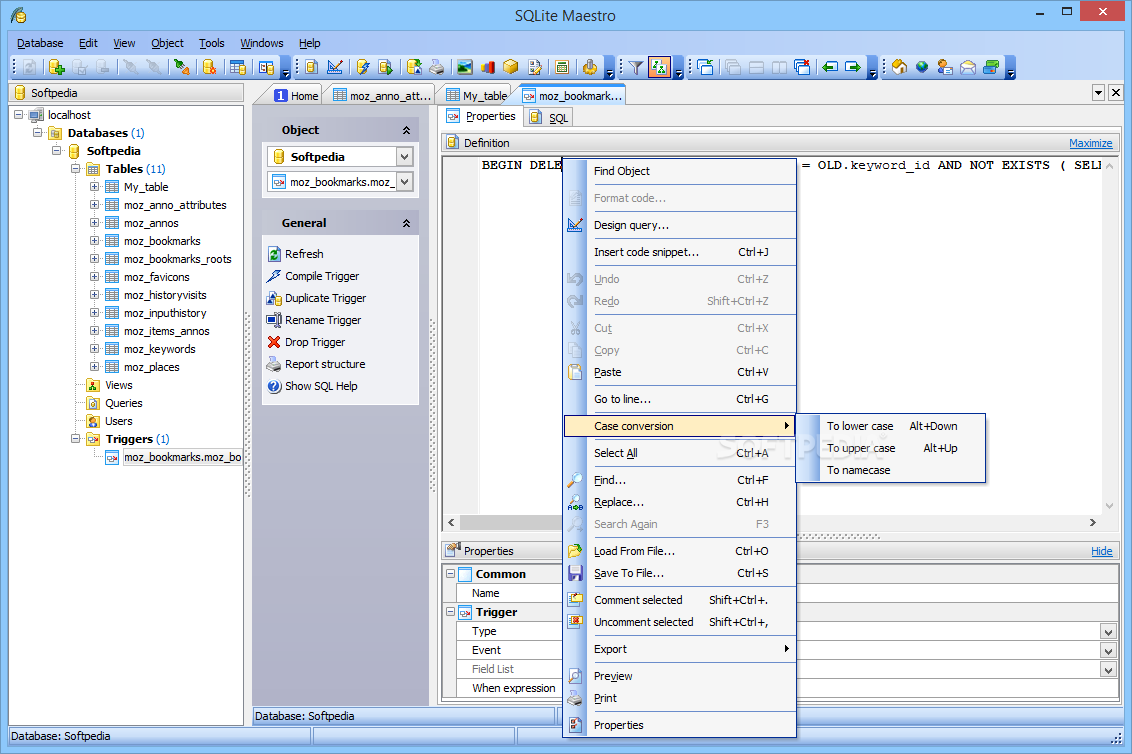Image resolution: width=1132 pixels, height=754 pixels.
Task: Click the editor vertical scroll down arrow
Action: pyautogui.click(x=1109, y=506)
